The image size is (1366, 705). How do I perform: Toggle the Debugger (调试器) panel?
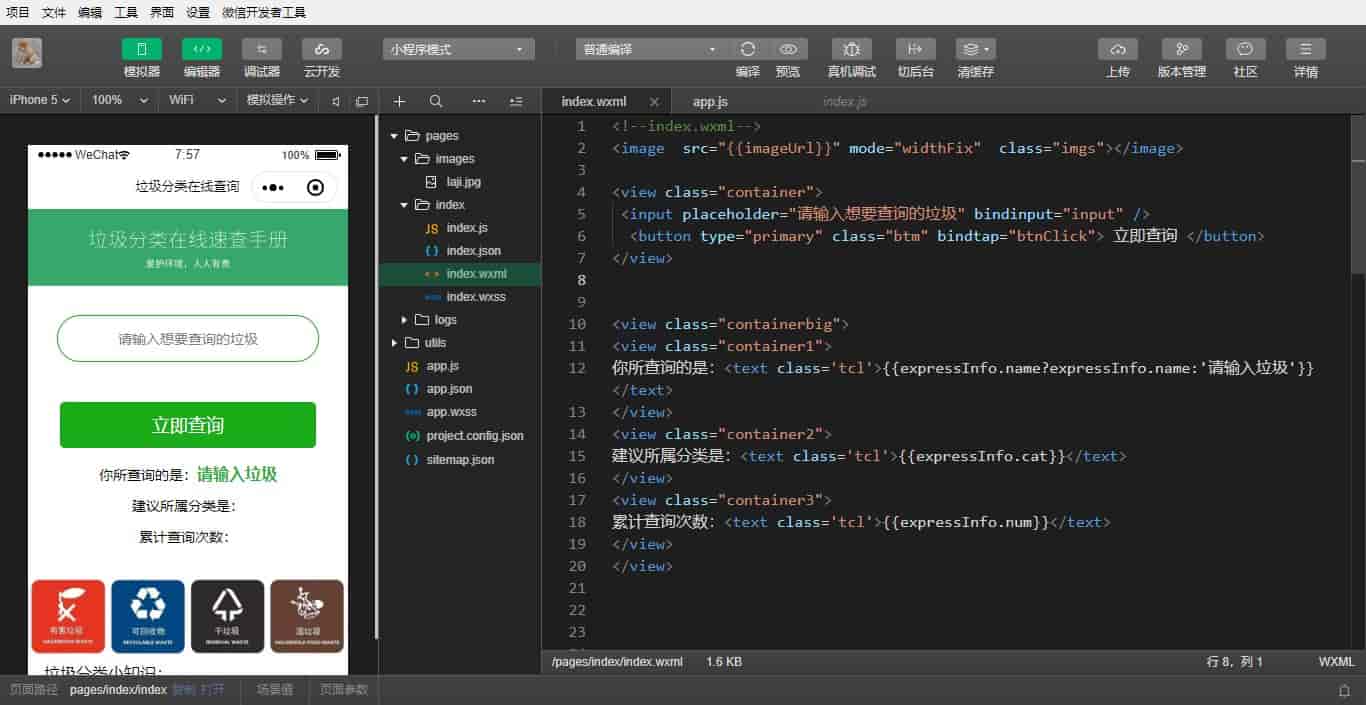tap(261, 49)
